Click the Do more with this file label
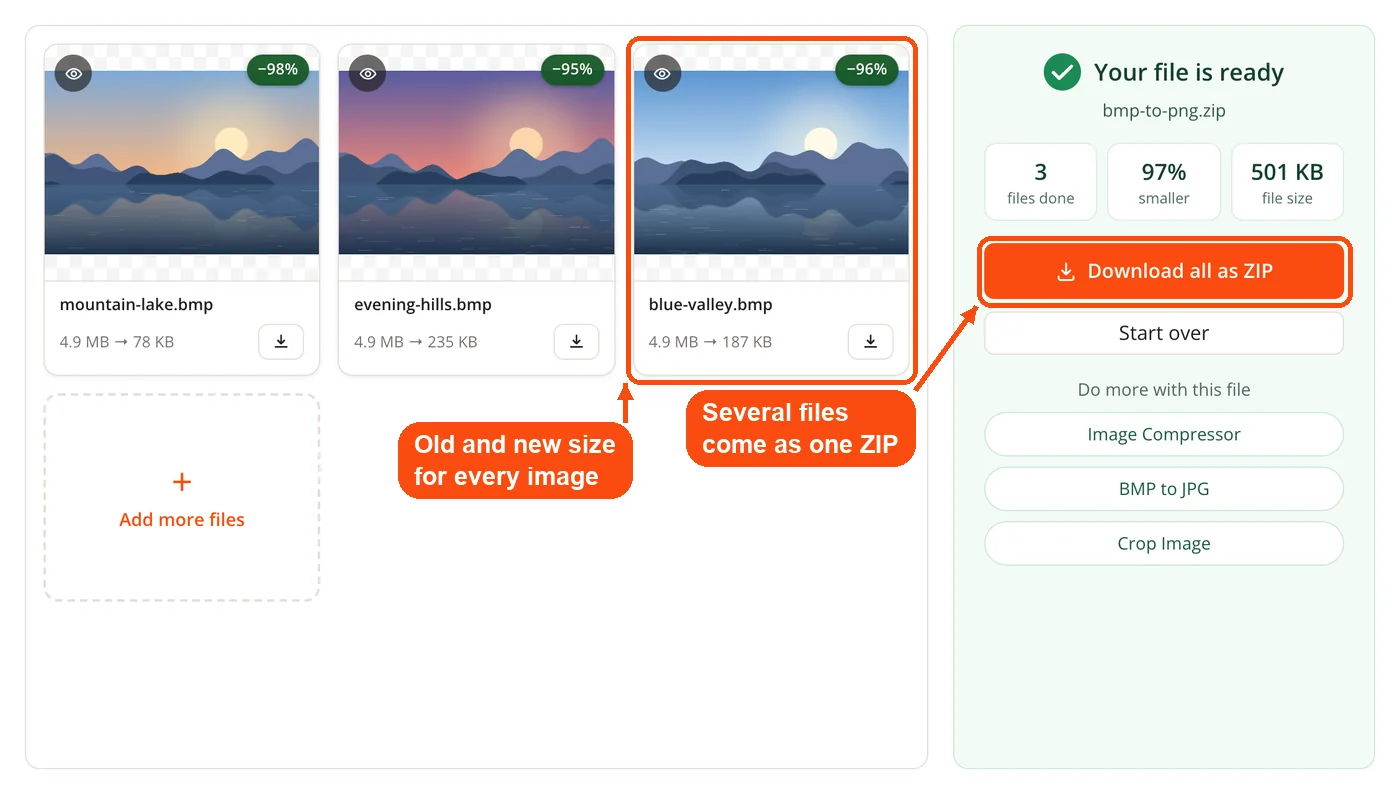1400x794 pixels. 1164,389
